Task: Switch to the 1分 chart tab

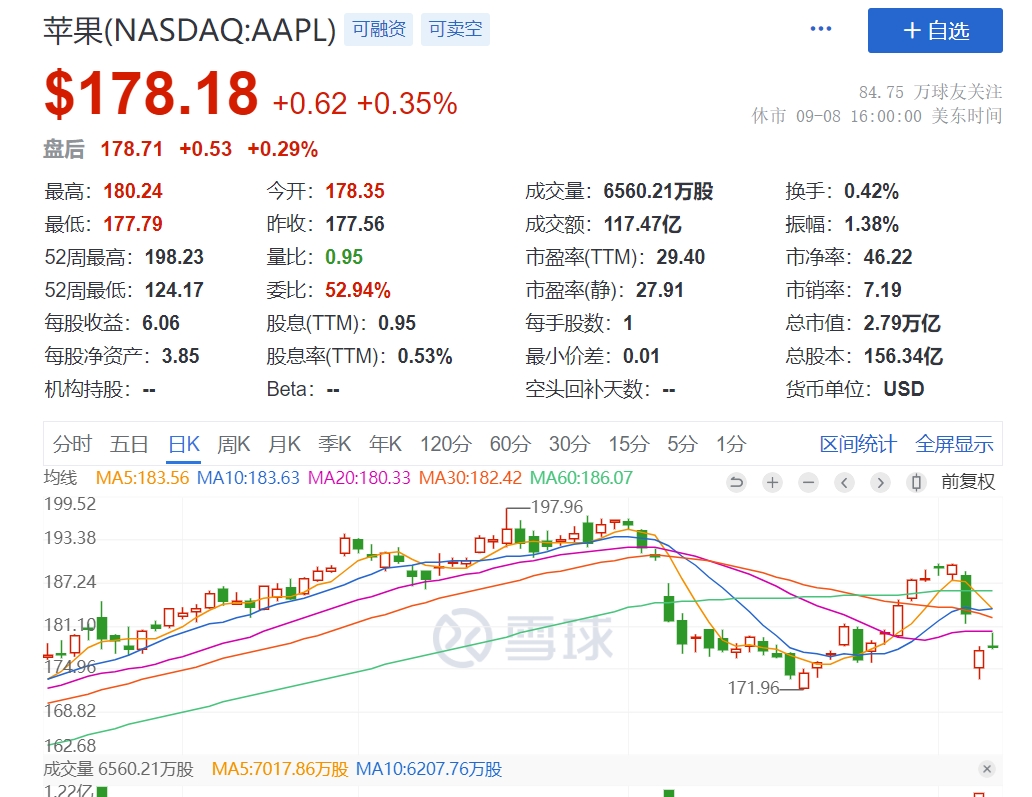Action: coord(731,444)
